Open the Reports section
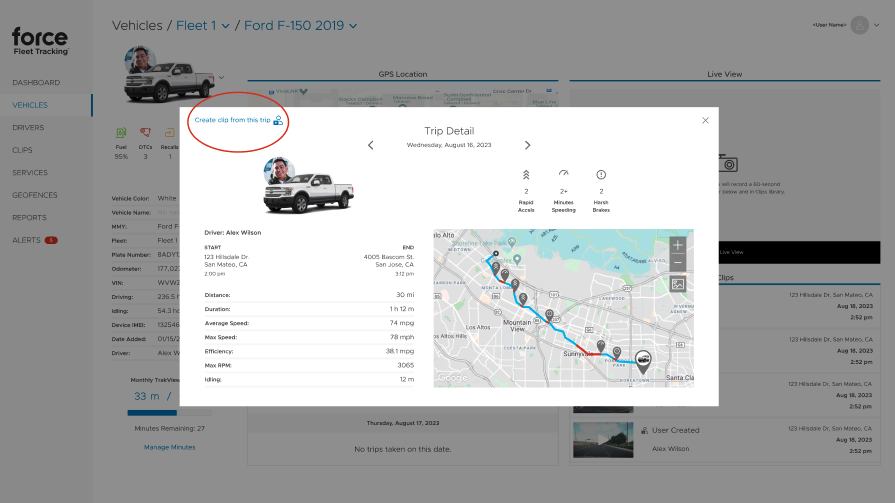The width and height of the screenshot is (895, 503). 29,218
